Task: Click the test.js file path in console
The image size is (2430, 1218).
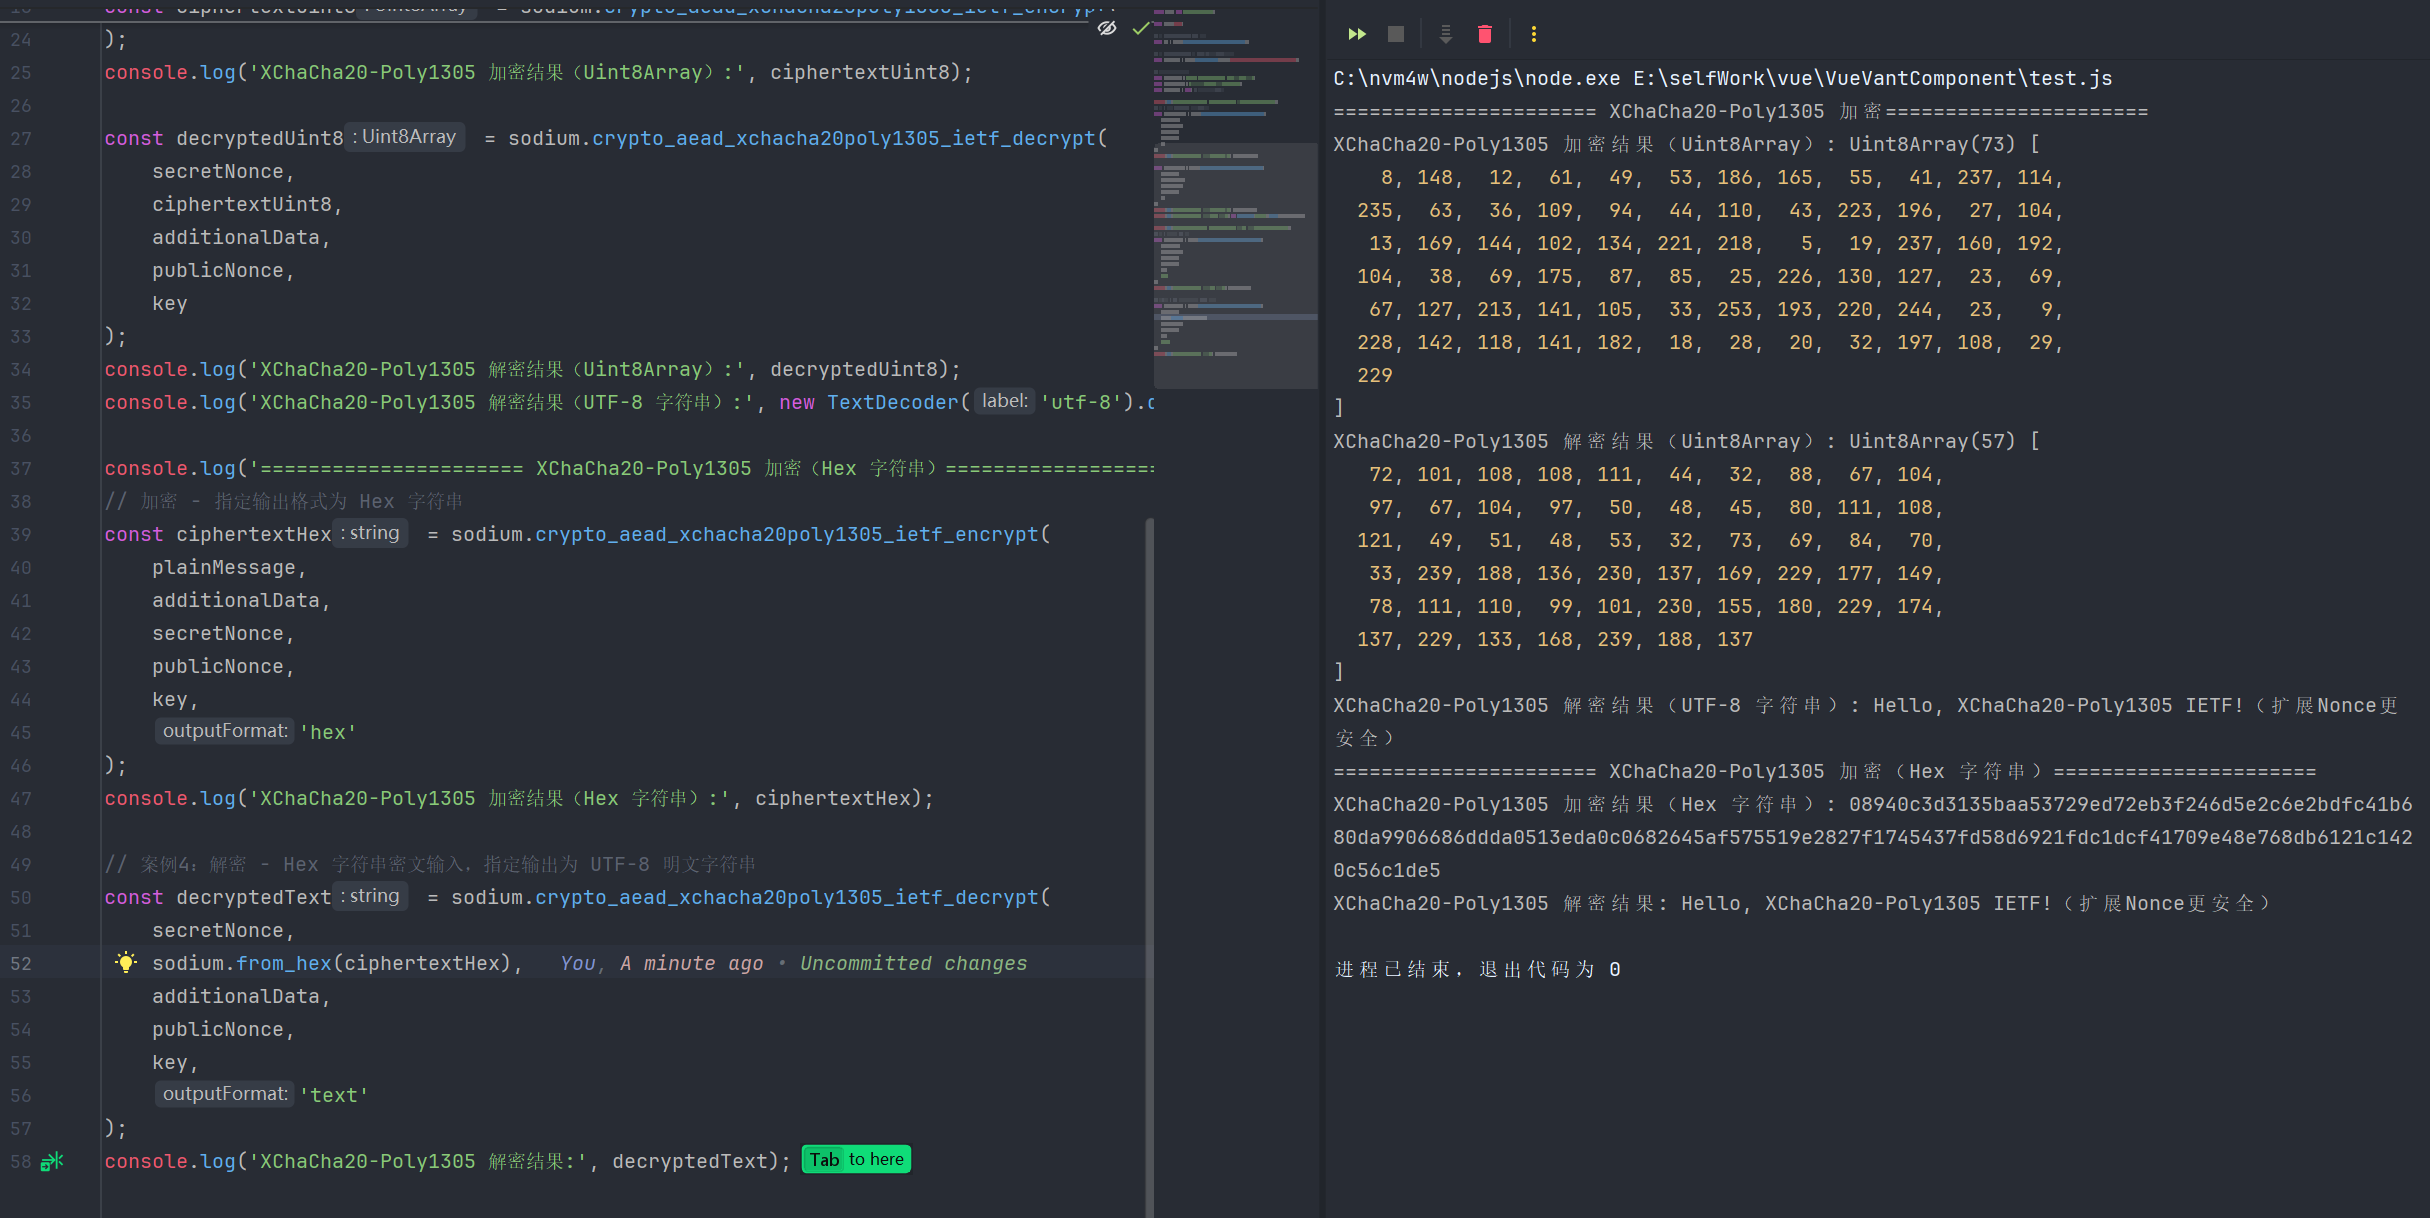Action: pos(1872,78)
